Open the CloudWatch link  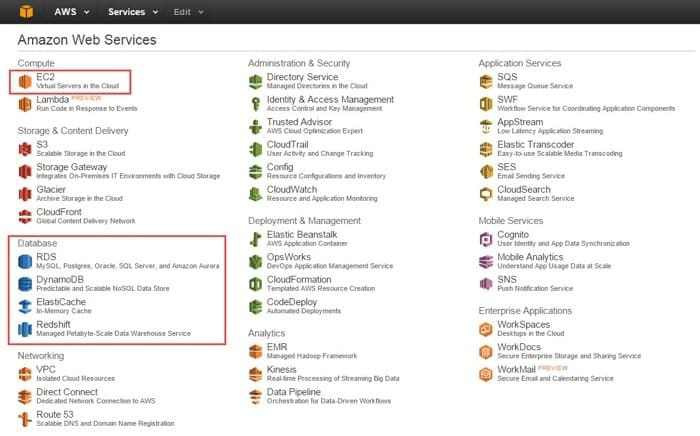tap(292, 189)
